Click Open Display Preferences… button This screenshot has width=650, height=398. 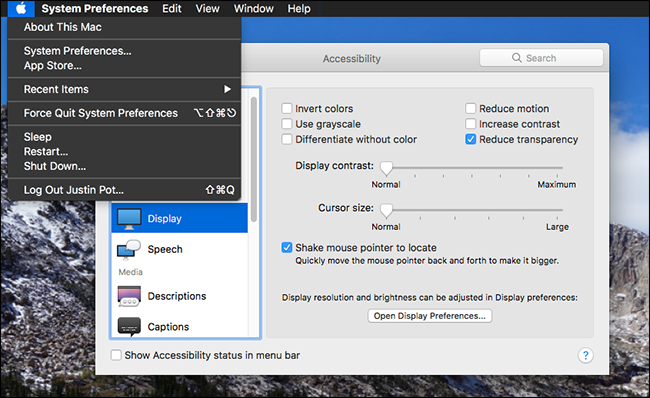click(429, 316)
